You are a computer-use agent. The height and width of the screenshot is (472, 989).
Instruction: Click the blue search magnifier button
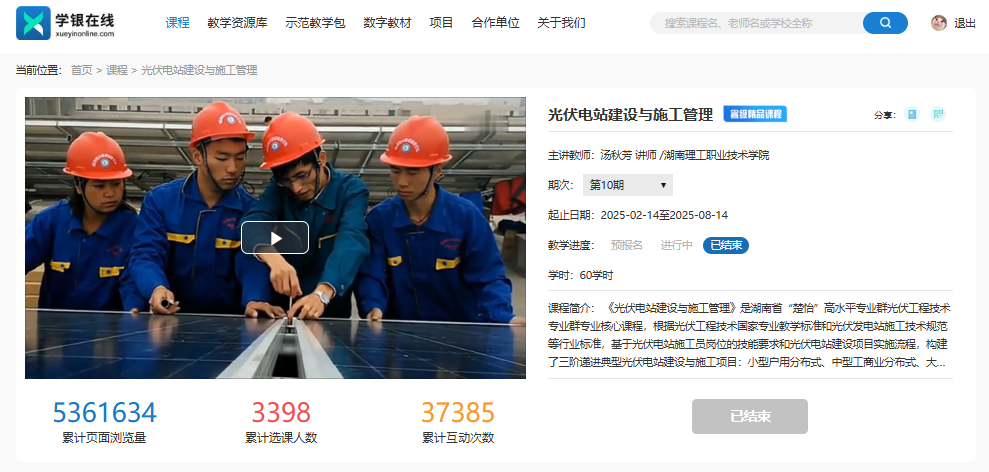coord(885,23)
